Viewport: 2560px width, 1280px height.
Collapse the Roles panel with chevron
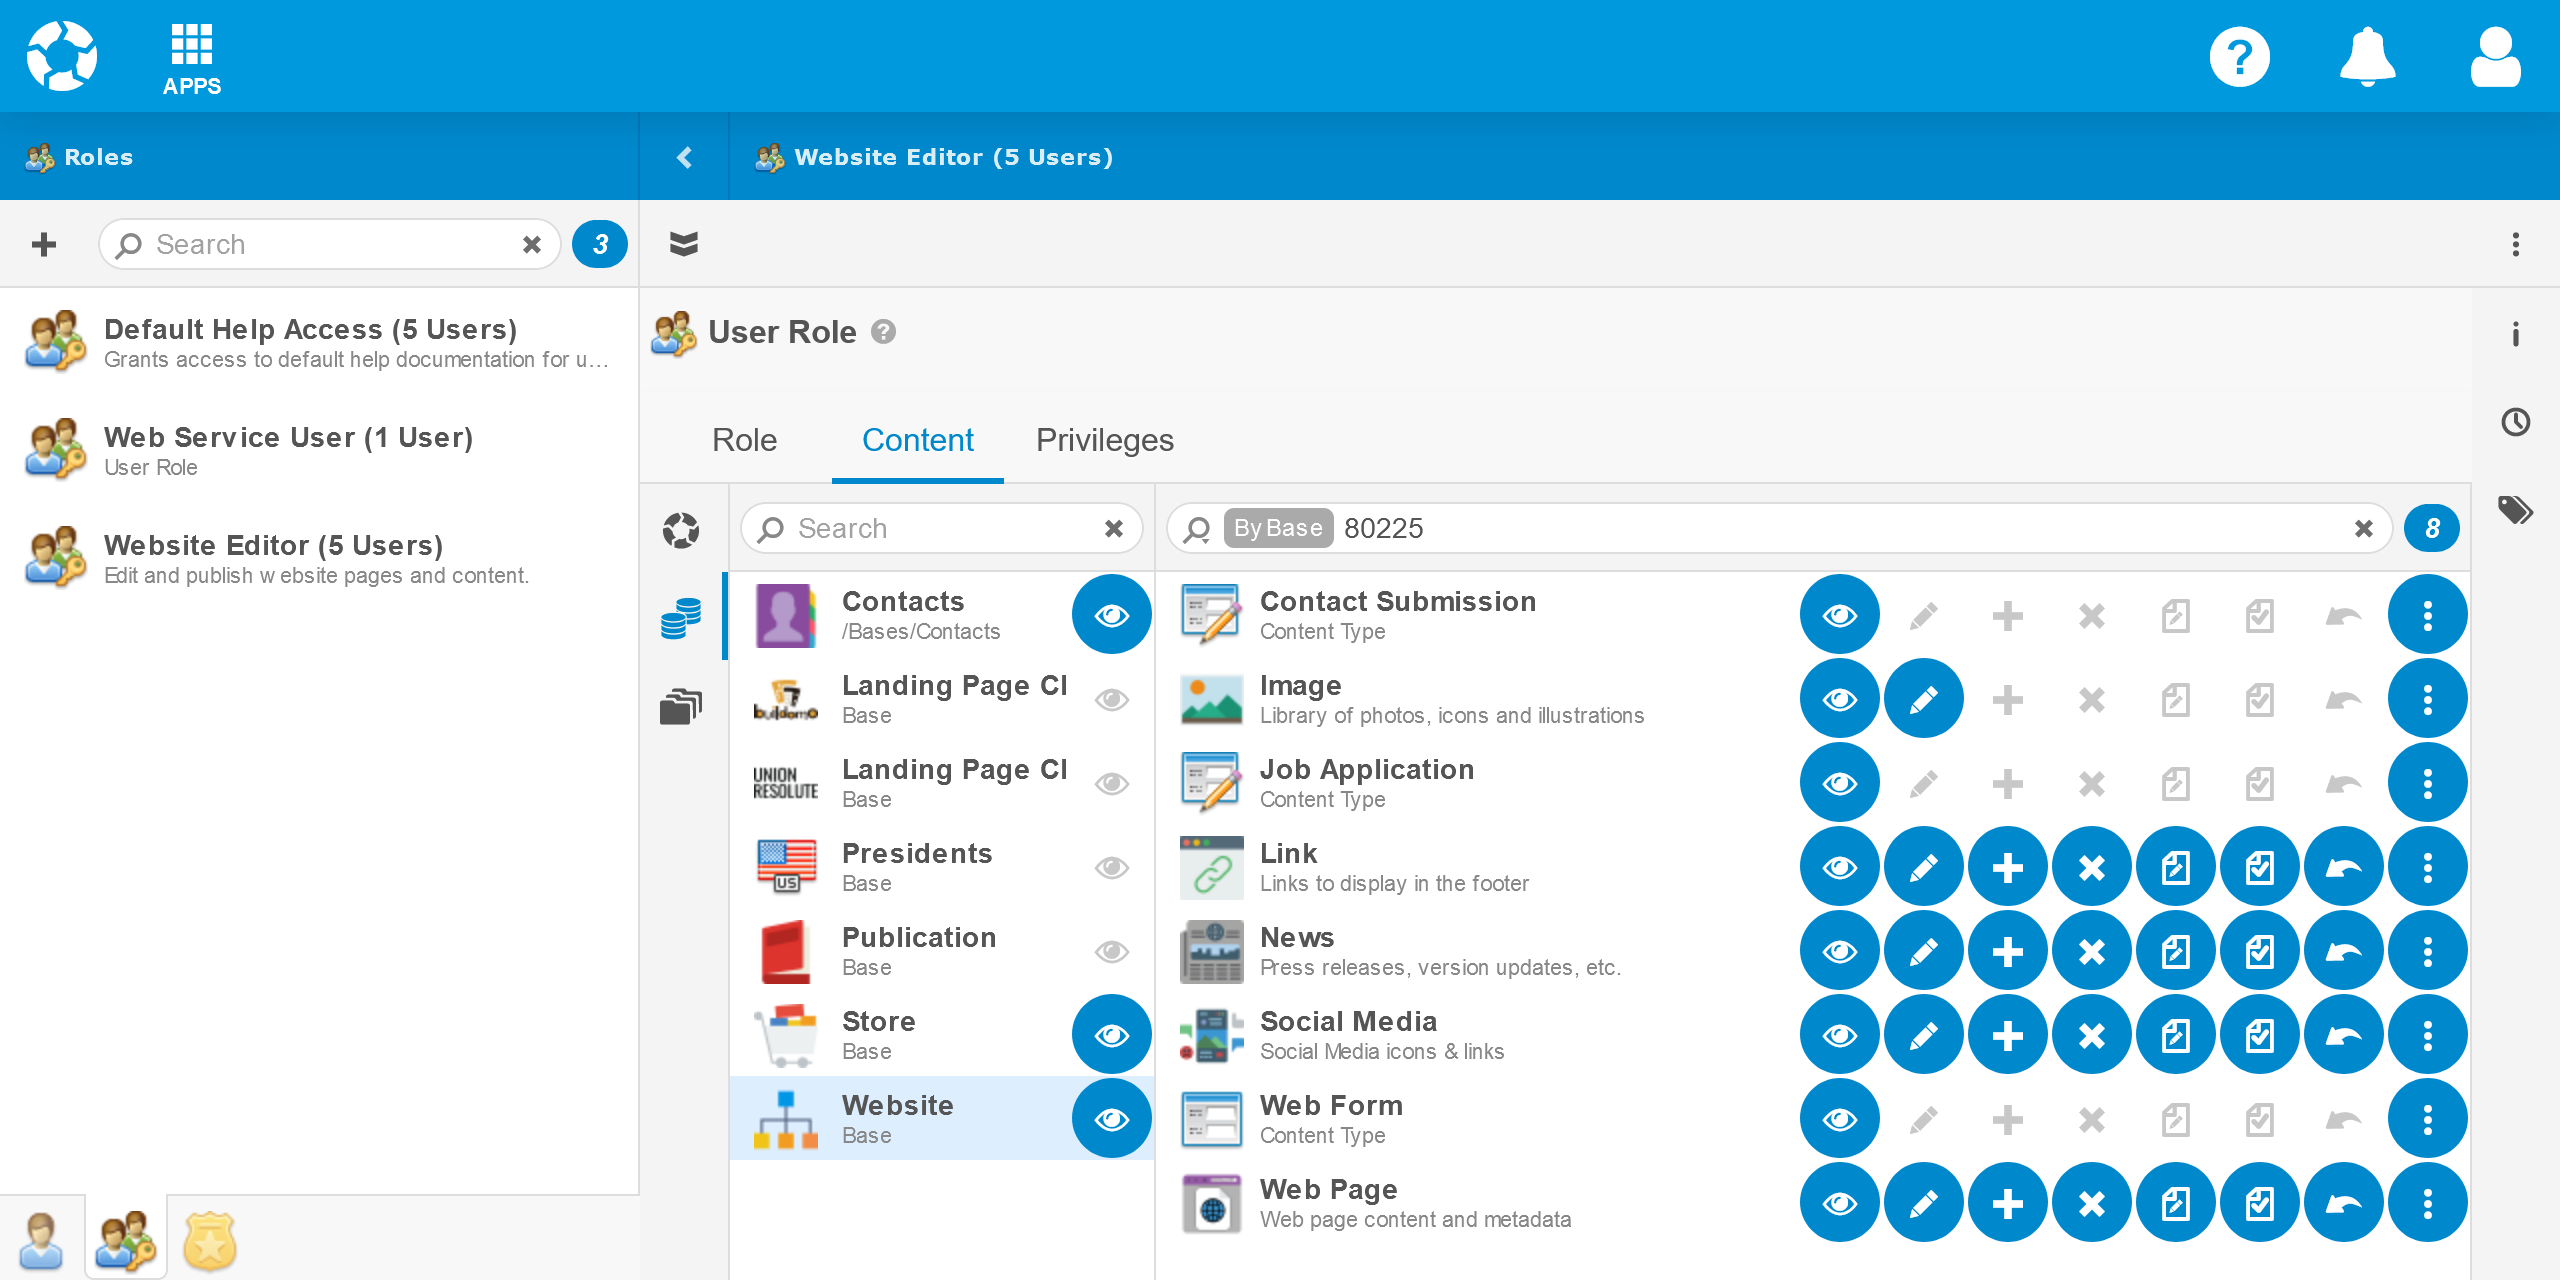(684, 157)
